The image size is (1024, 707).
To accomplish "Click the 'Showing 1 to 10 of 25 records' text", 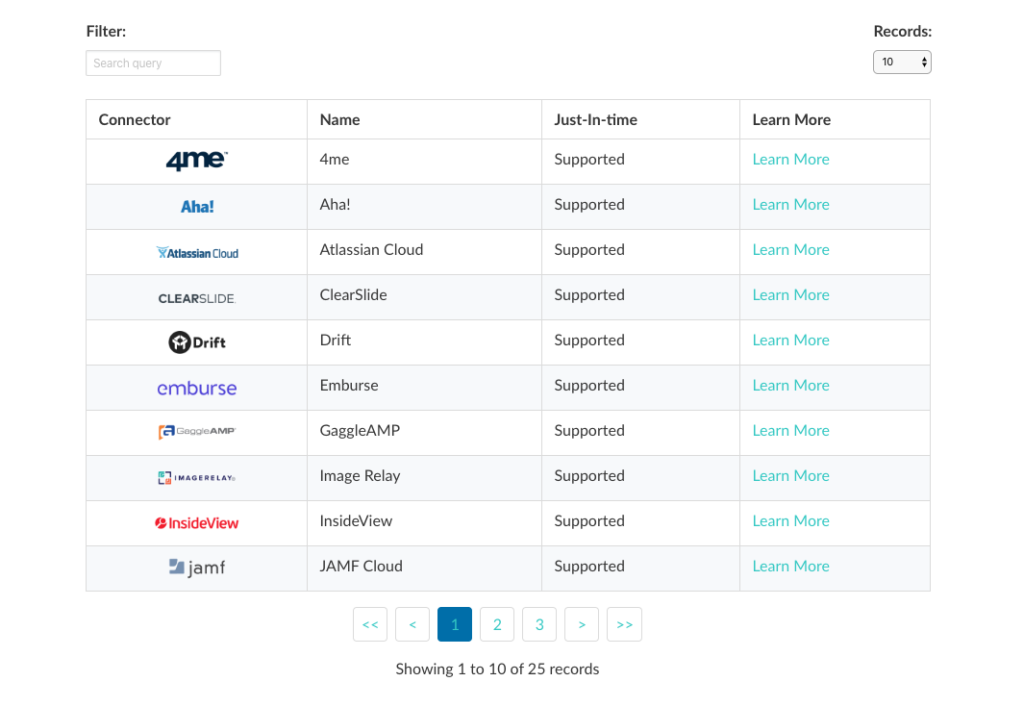I will tap(497, 669).
